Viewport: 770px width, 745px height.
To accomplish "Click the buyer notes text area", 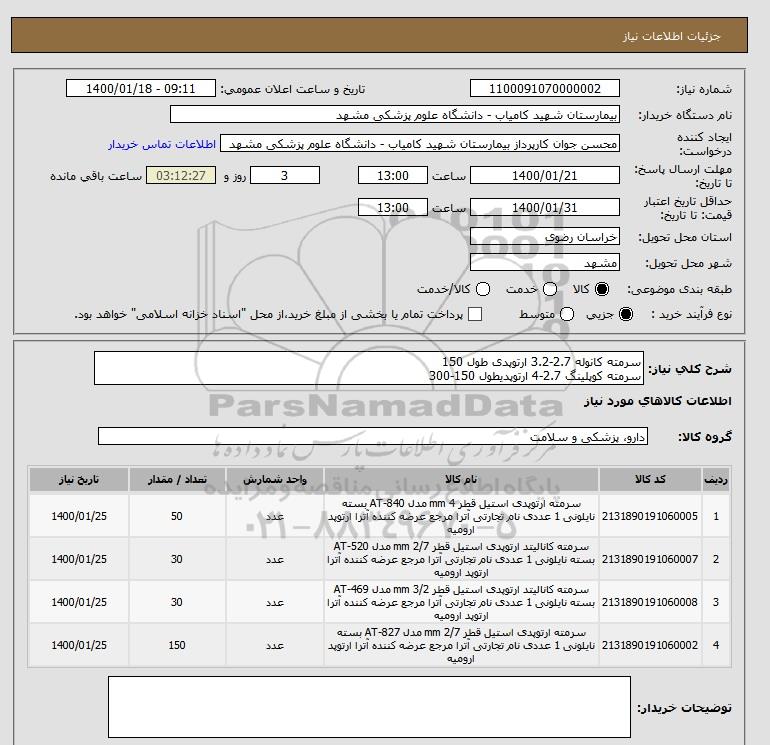I will point(369,707).
